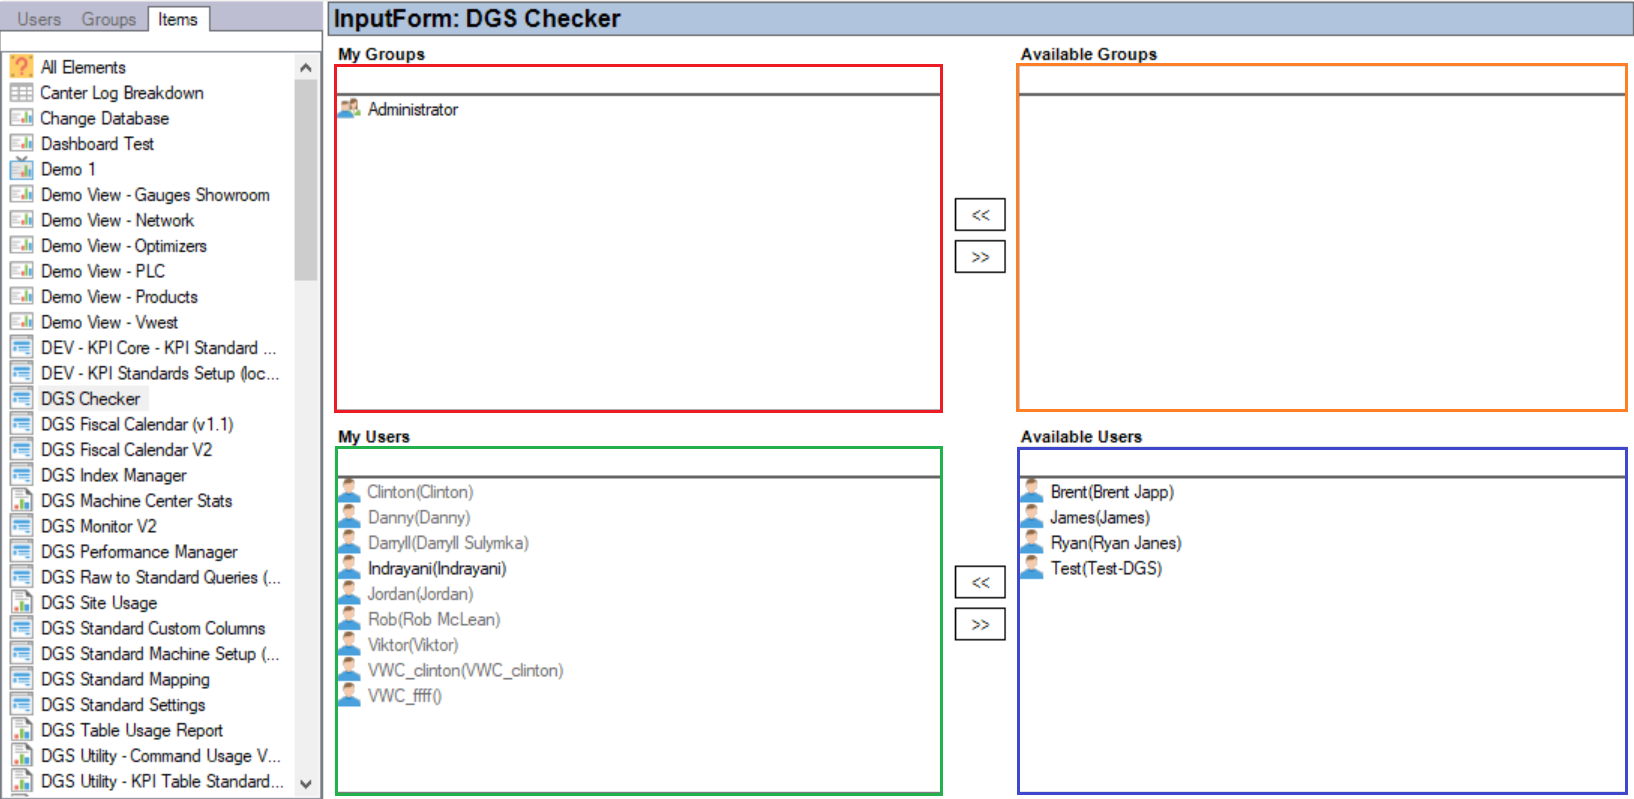The height and width of the screenshot is (799, 1634).
Task: Select DGS Index Manager in the items list
Action: 113,475
